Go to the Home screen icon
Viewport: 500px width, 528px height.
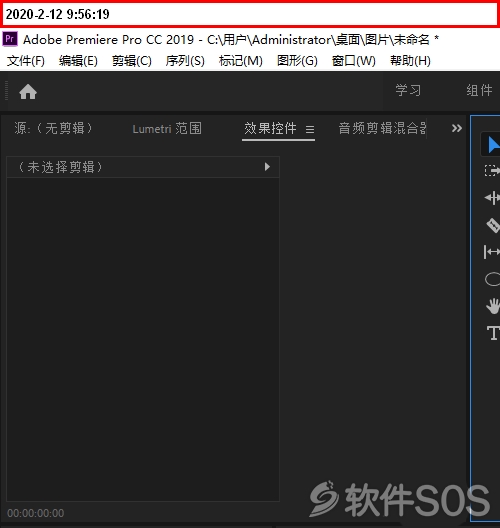click(28, 92)
